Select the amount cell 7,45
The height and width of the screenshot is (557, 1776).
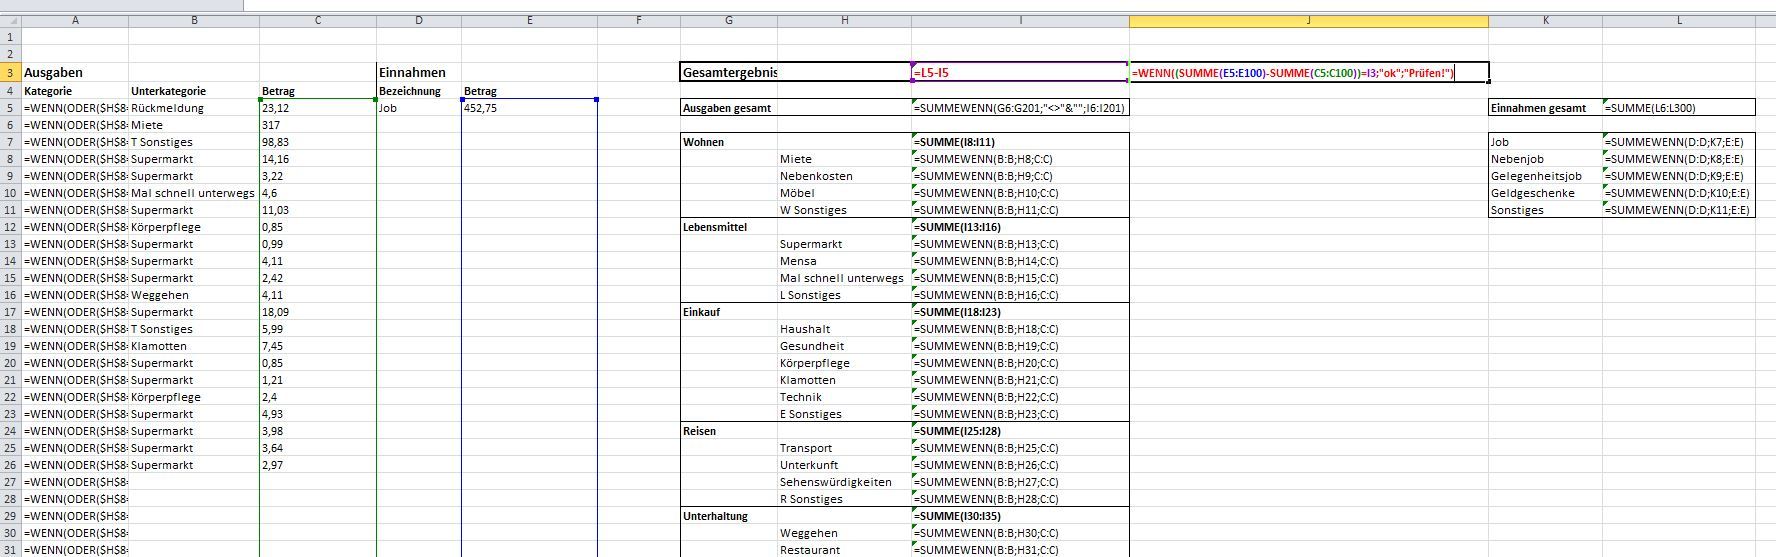coord(318,346)
